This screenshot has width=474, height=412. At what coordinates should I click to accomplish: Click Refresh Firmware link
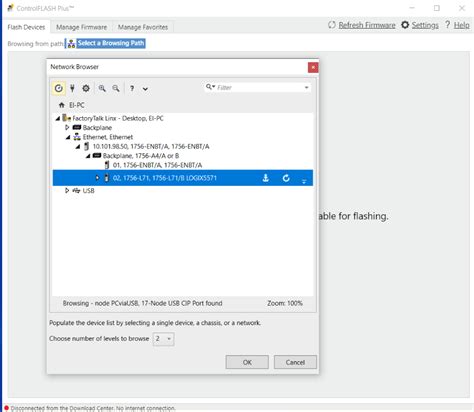367,25
